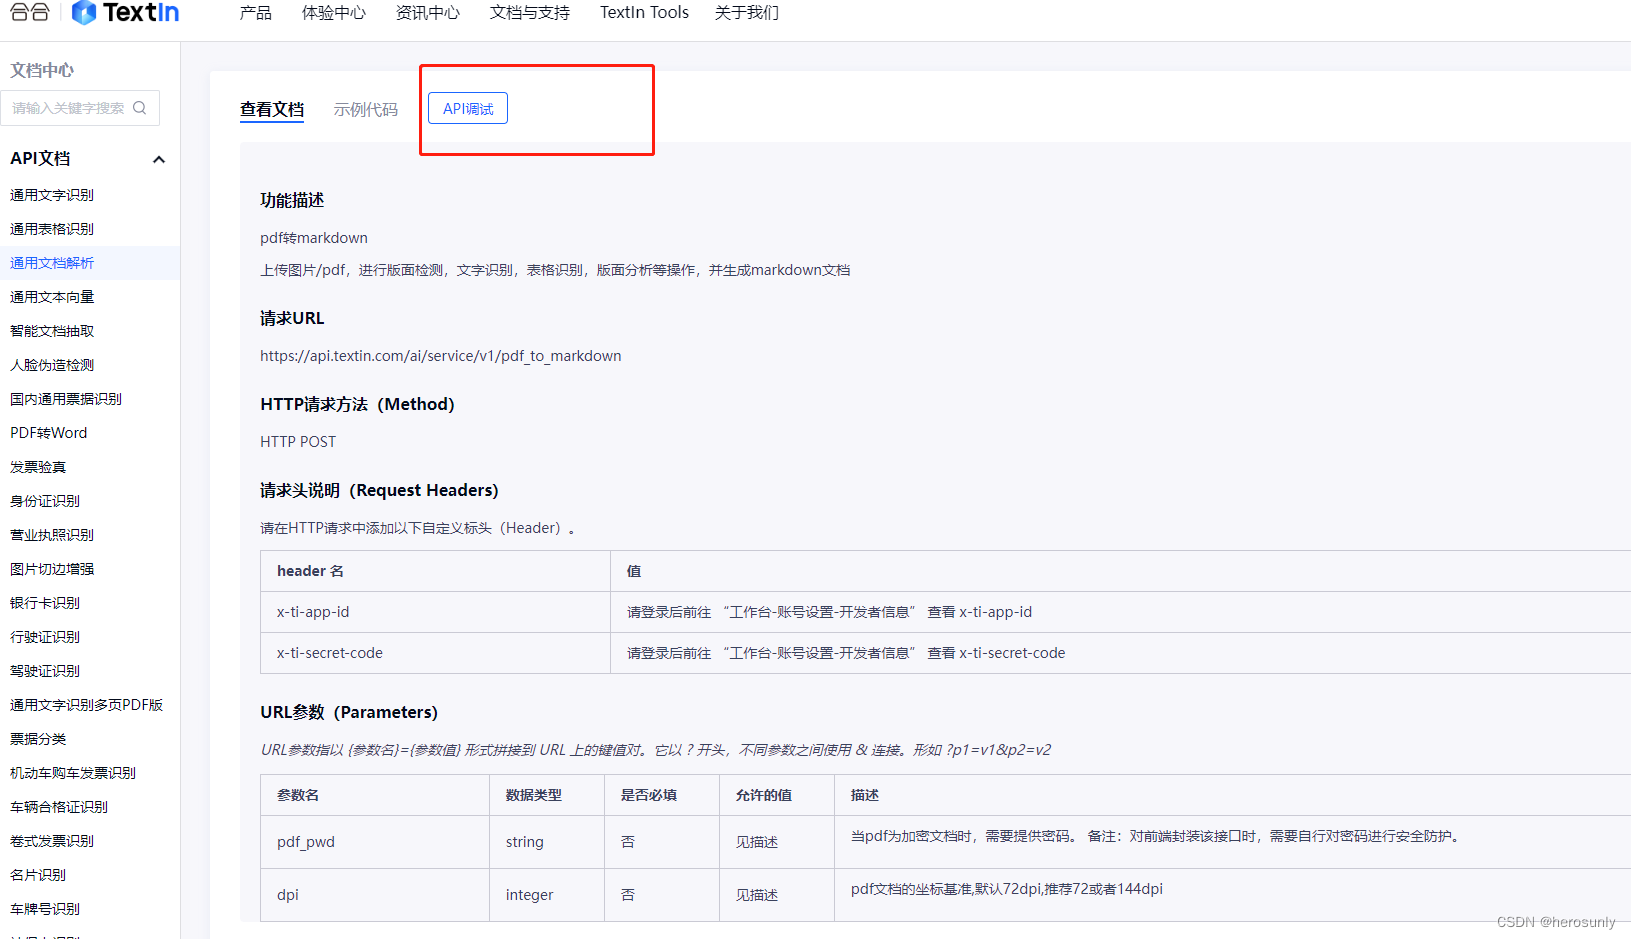This screenshot has height=939, width=1631.
Task: Open 机动车购车发票识别 in sidebar
Action: click(x=73, y=773)
